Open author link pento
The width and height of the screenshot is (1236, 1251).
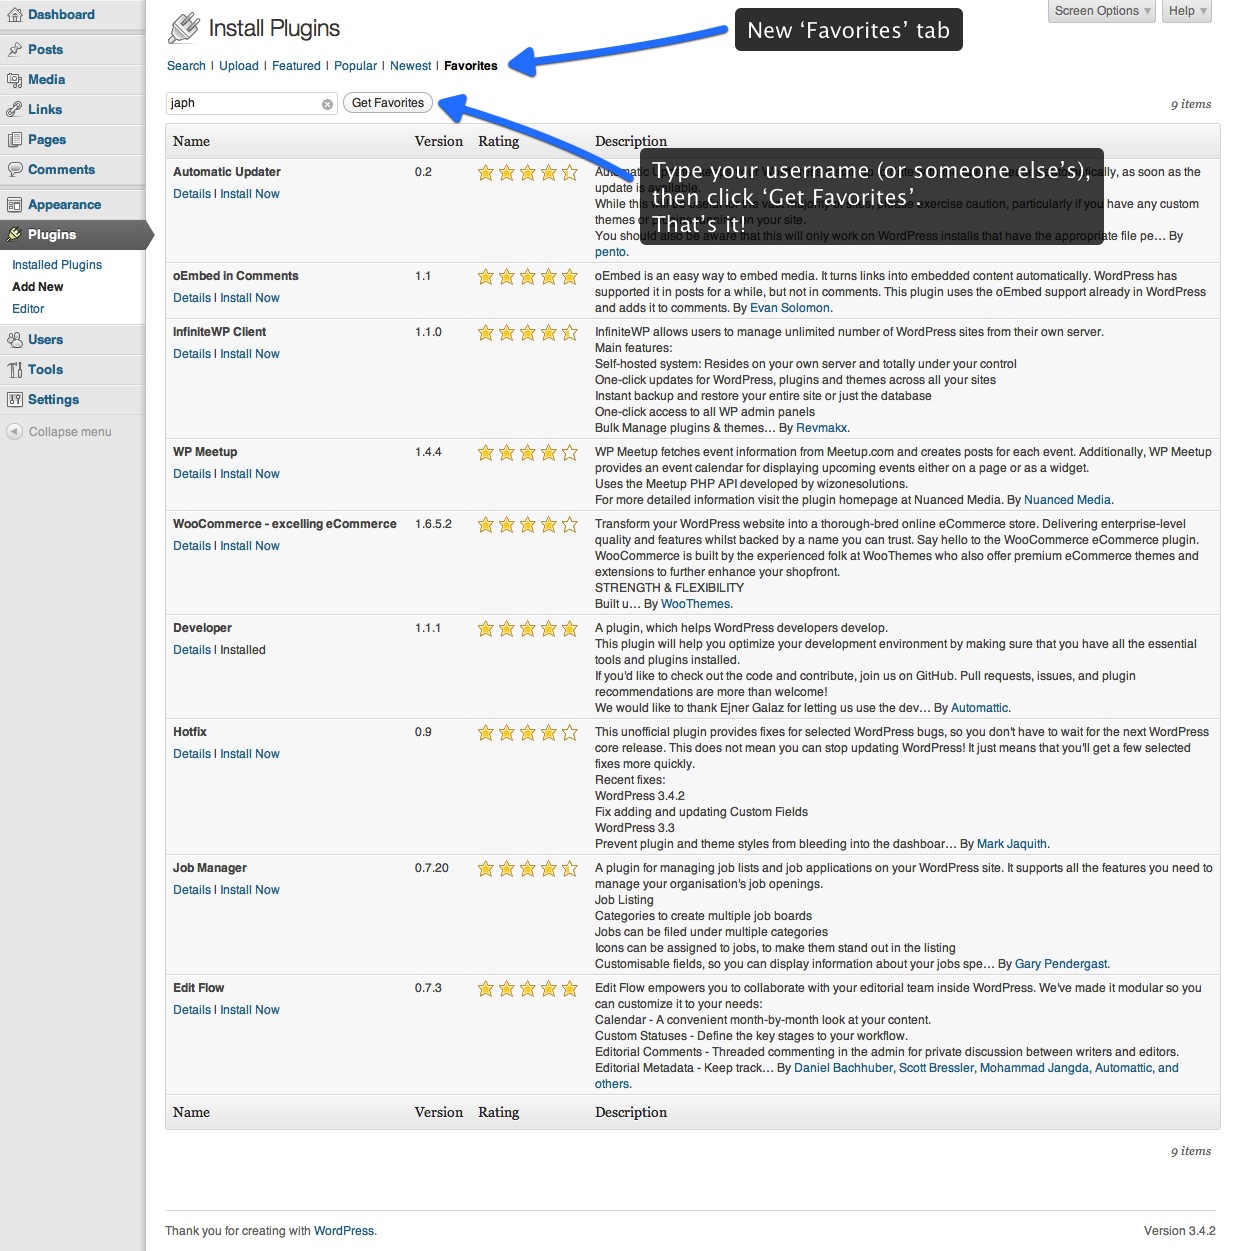(x=610, y=252)
